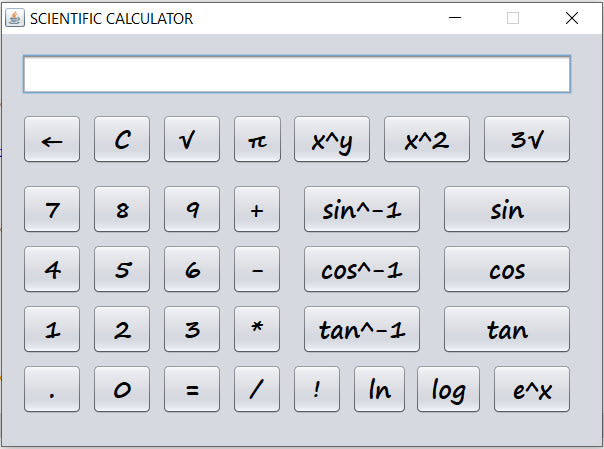Select the tan^-1 button
The width and height of the screenshot is (604, 449).
362,329
